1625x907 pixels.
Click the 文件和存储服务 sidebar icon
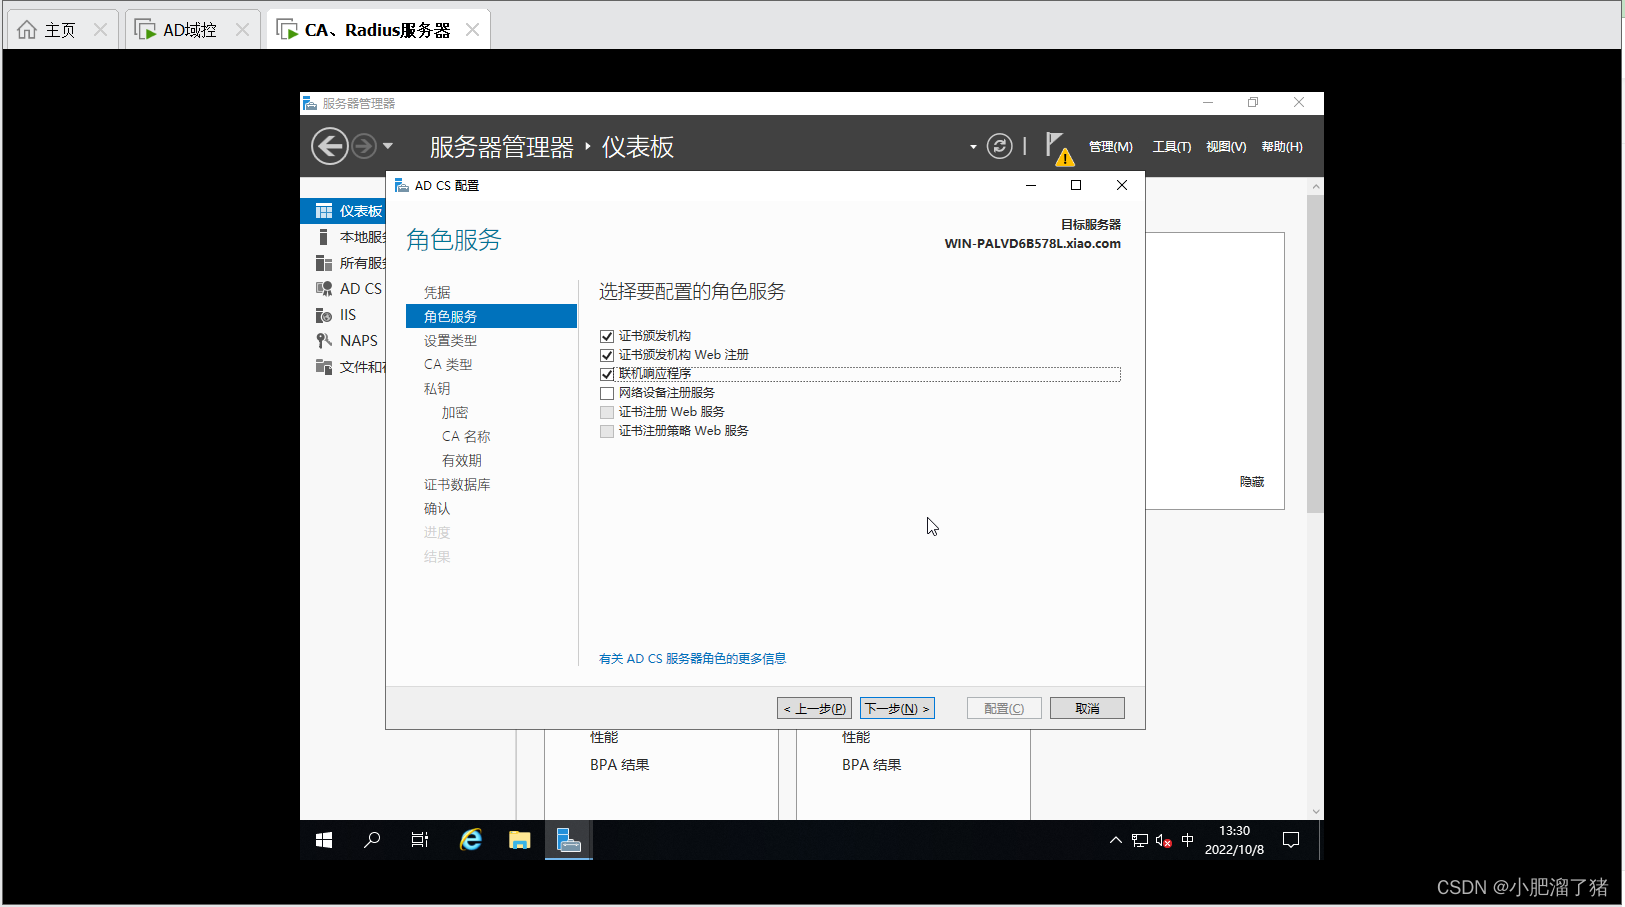pyautogui.click(x=323, y=367)
